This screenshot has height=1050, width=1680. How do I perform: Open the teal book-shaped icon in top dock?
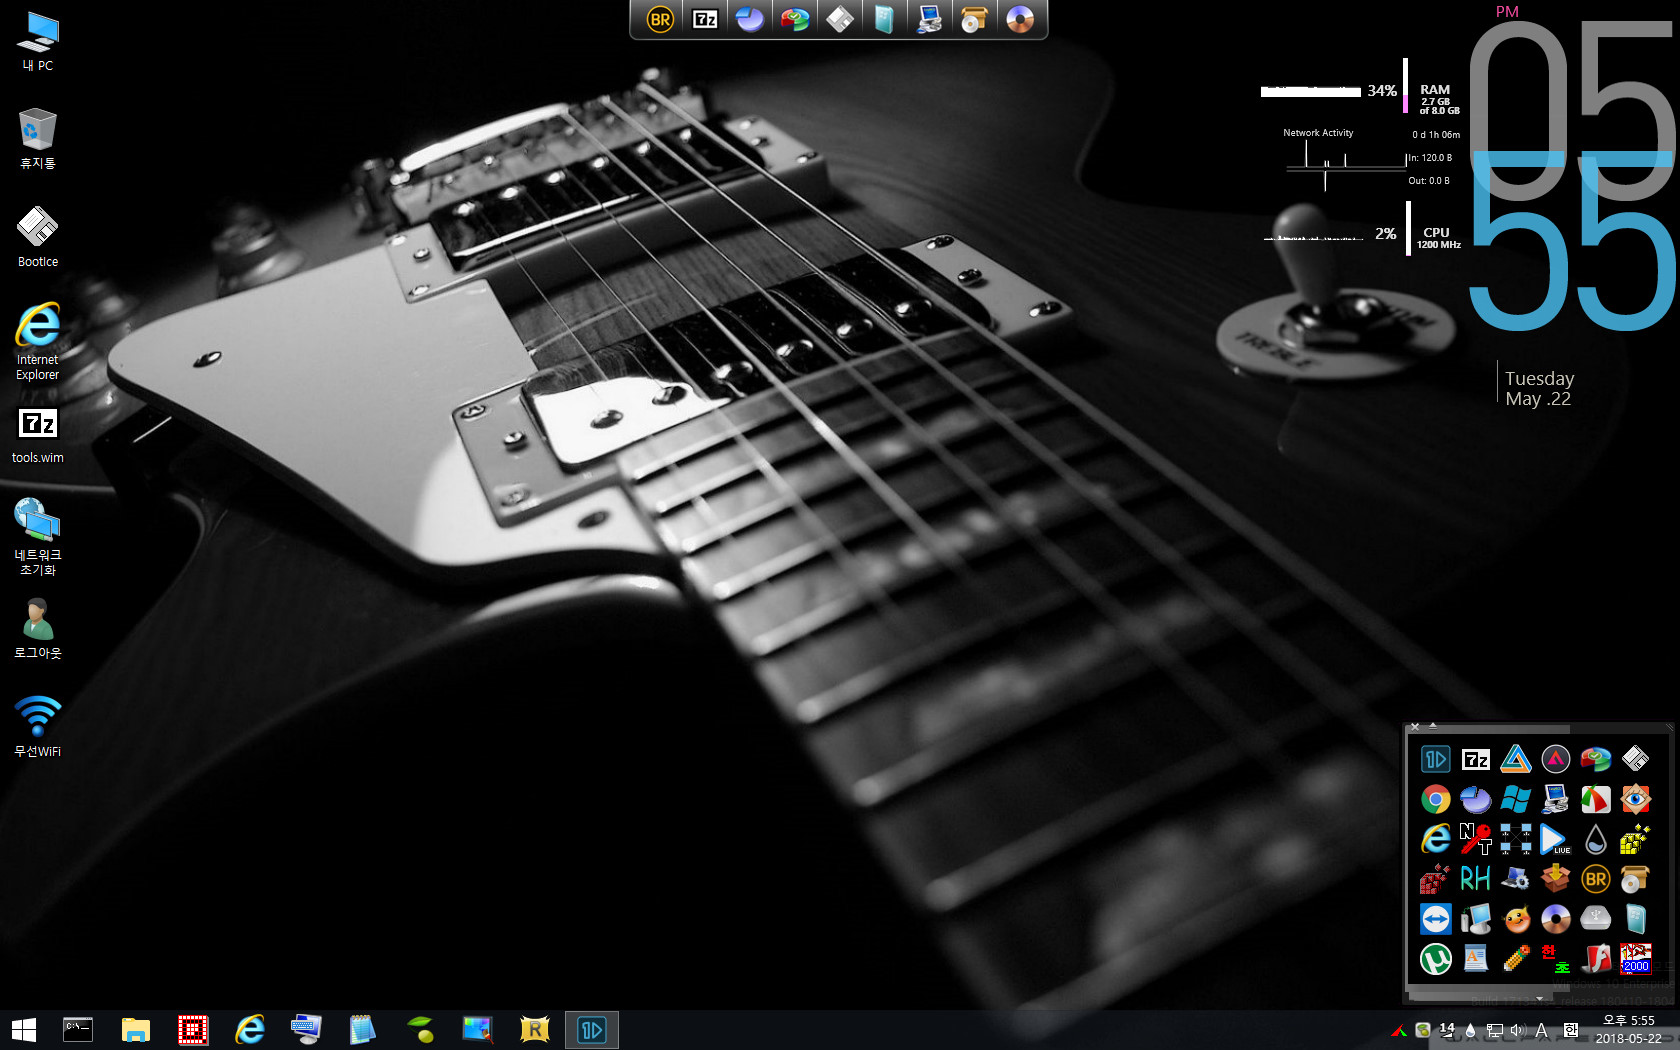pos(885,19)
